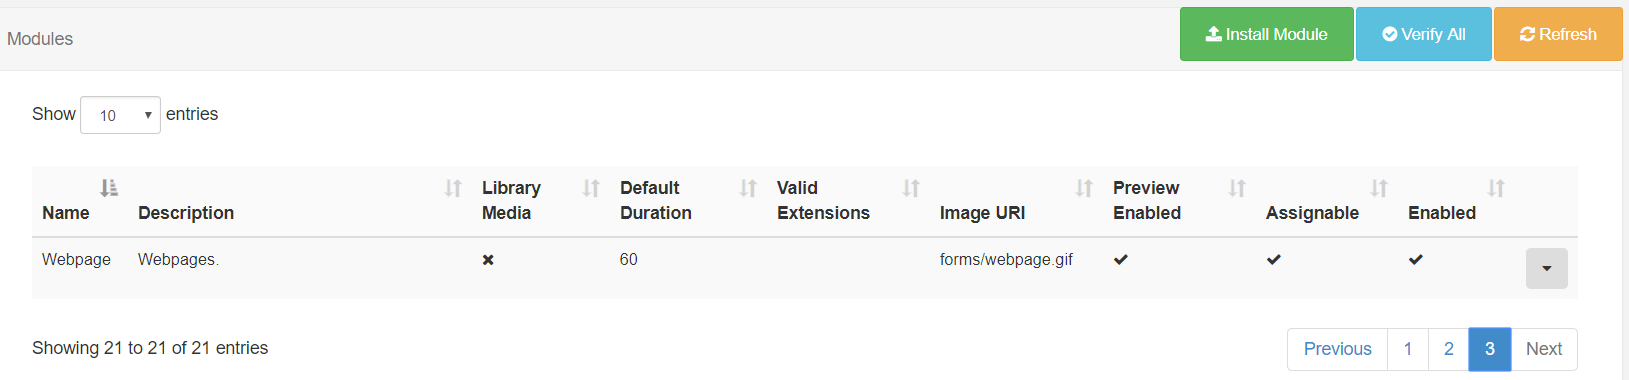Click Webpage Enabled checkmark
The width and height of the screenshot is (1629, 380).
[1416, 259]
